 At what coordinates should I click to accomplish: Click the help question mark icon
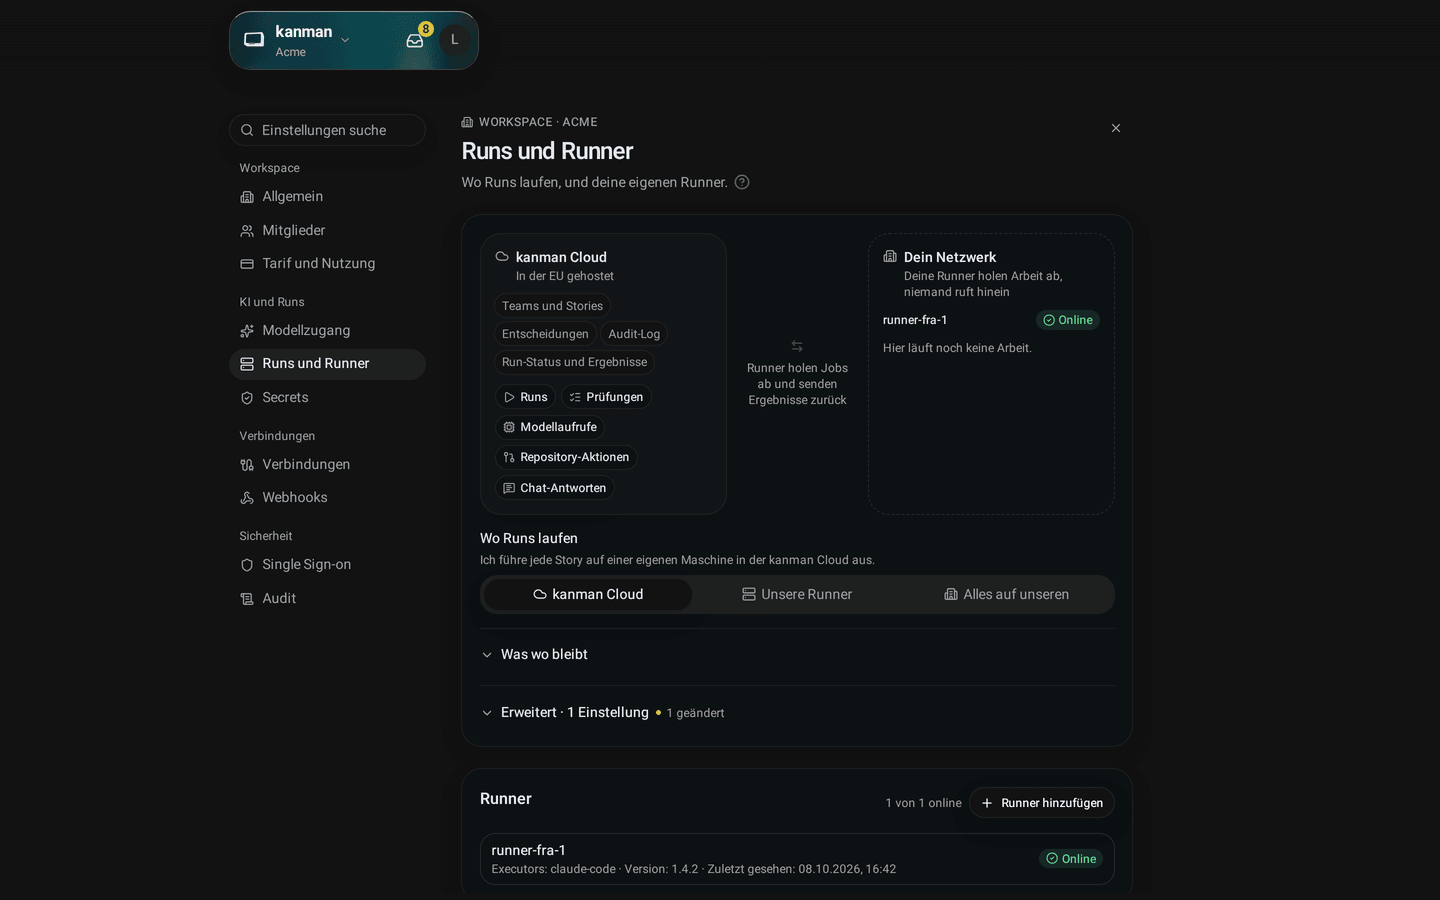coord(742,182)
